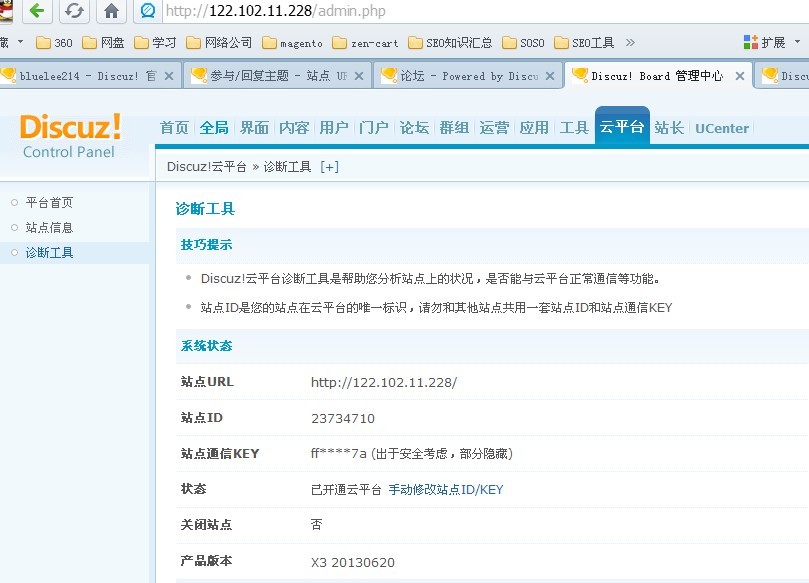The width and height of the screenshot is (809, 583).
Task: Focus the address bar showing 122.102.11.228/admin.php
Action: [485, 11]
